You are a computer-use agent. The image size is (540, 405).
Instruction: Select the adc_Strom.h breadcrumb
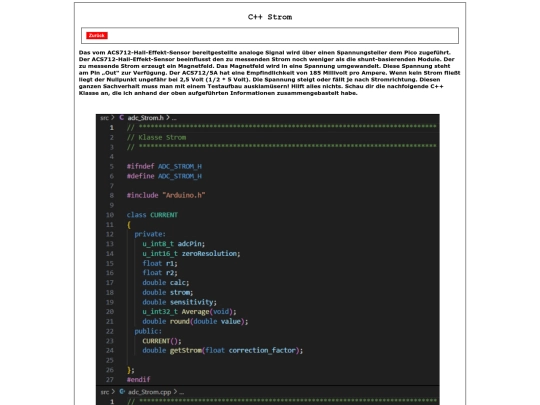145,118
